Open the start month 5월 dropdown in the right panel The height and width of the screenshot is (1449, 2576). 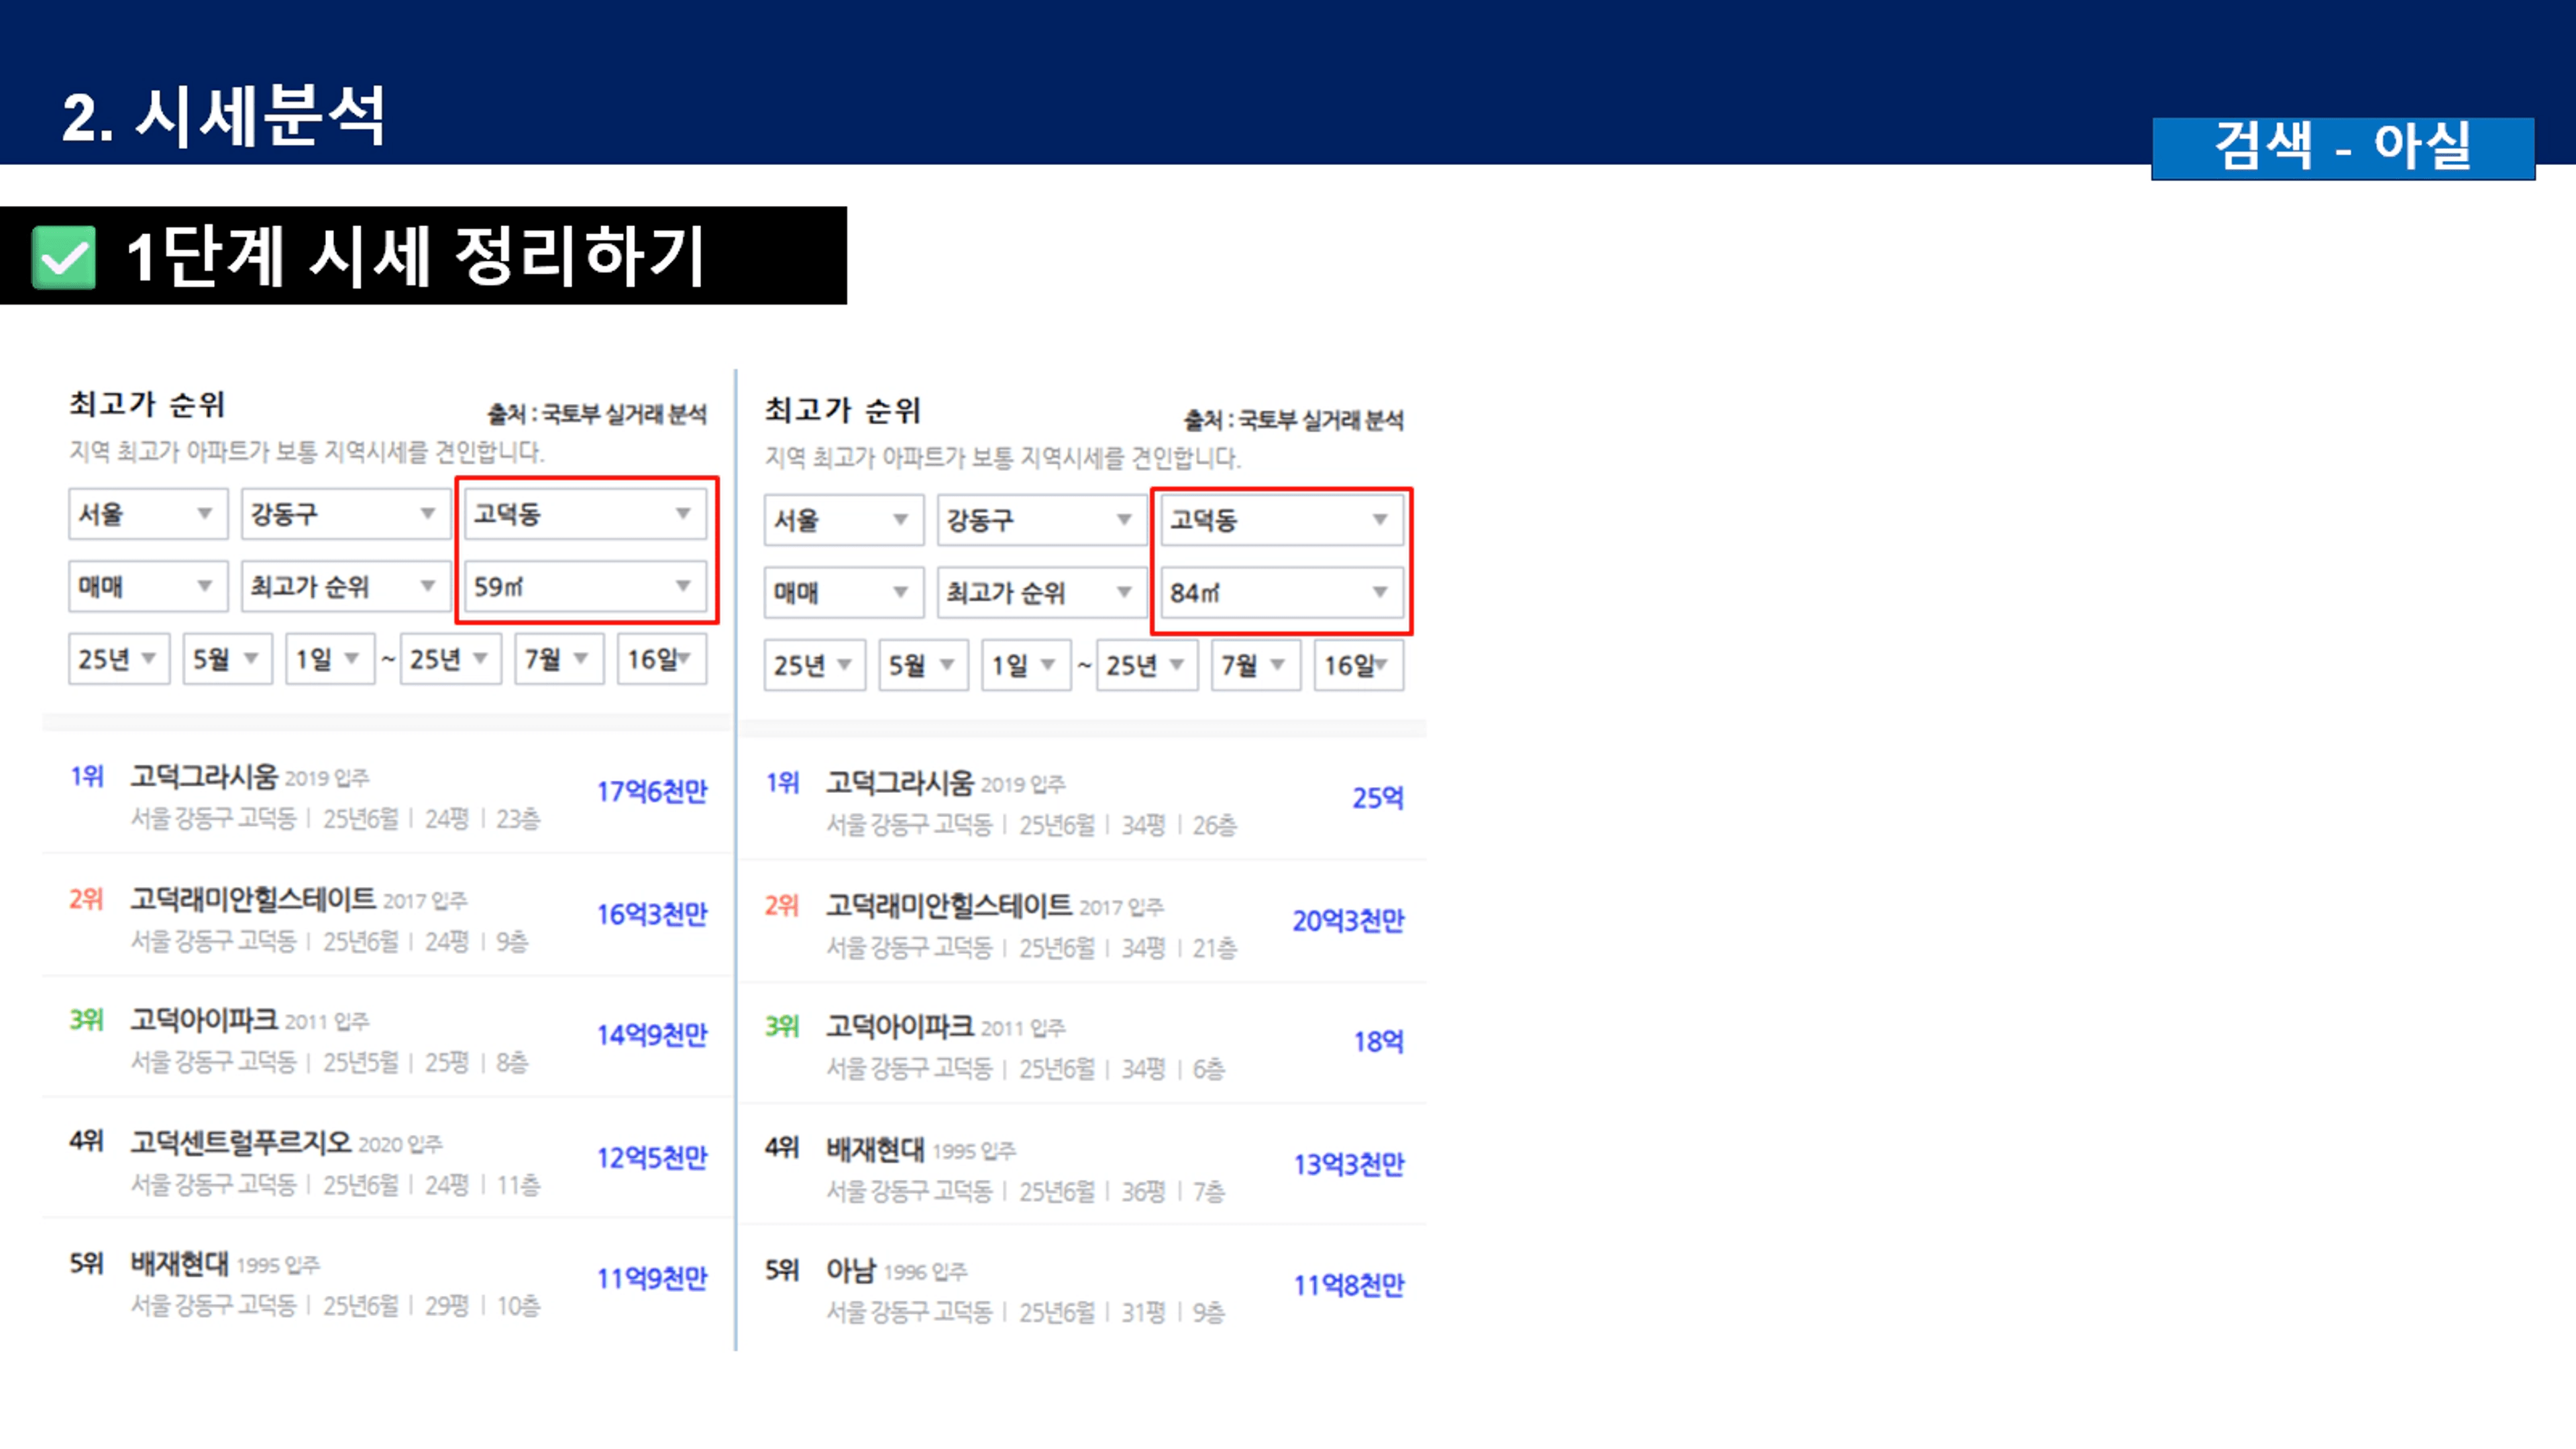tap(924, 665)
